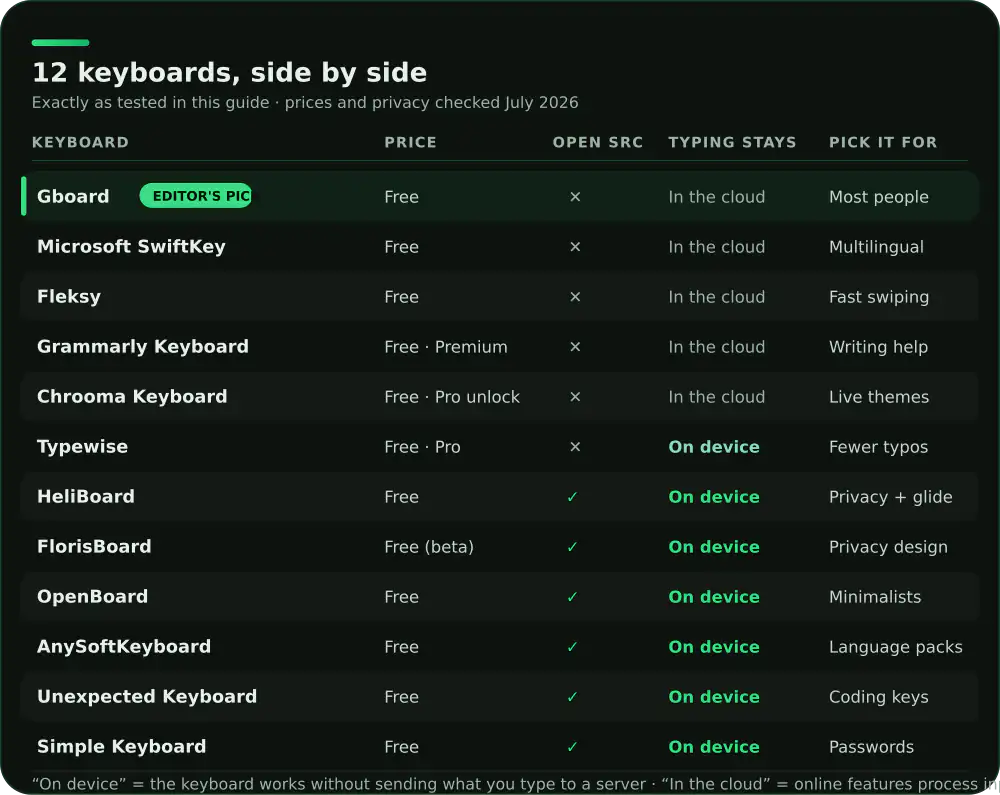Click the green checkmark in the OpenBoard row
The width and height of the screenshot is (1000, 795).
pos(572,597)
